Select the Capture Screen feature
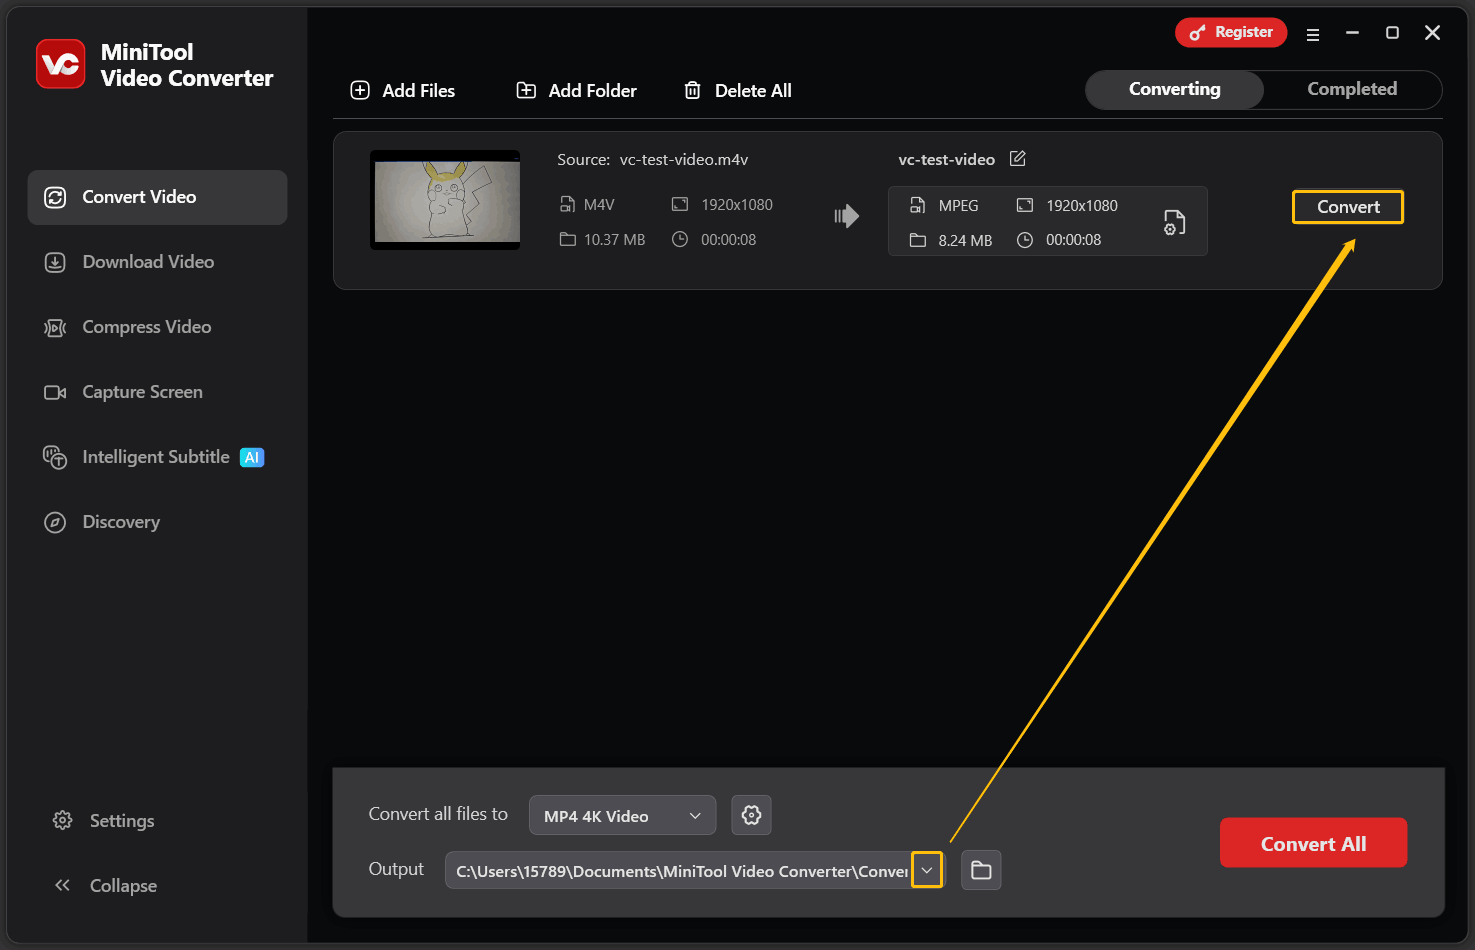The height and width of the screenshot is (950, 1475). point(142,392)
